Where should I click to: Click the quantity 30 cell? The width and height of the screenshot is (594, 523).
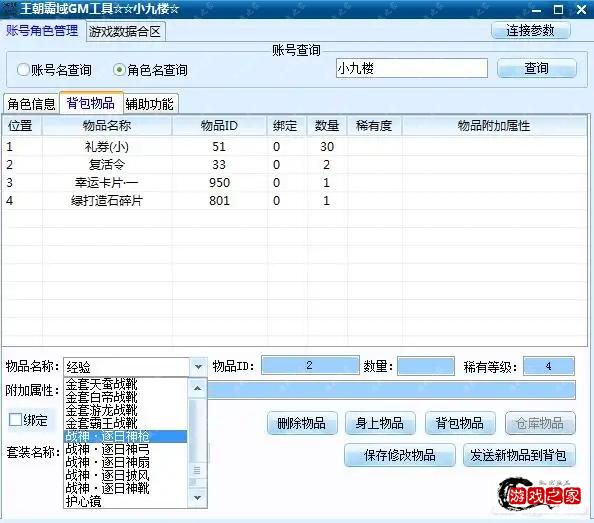pyautogui.click(x=327, y=147)
